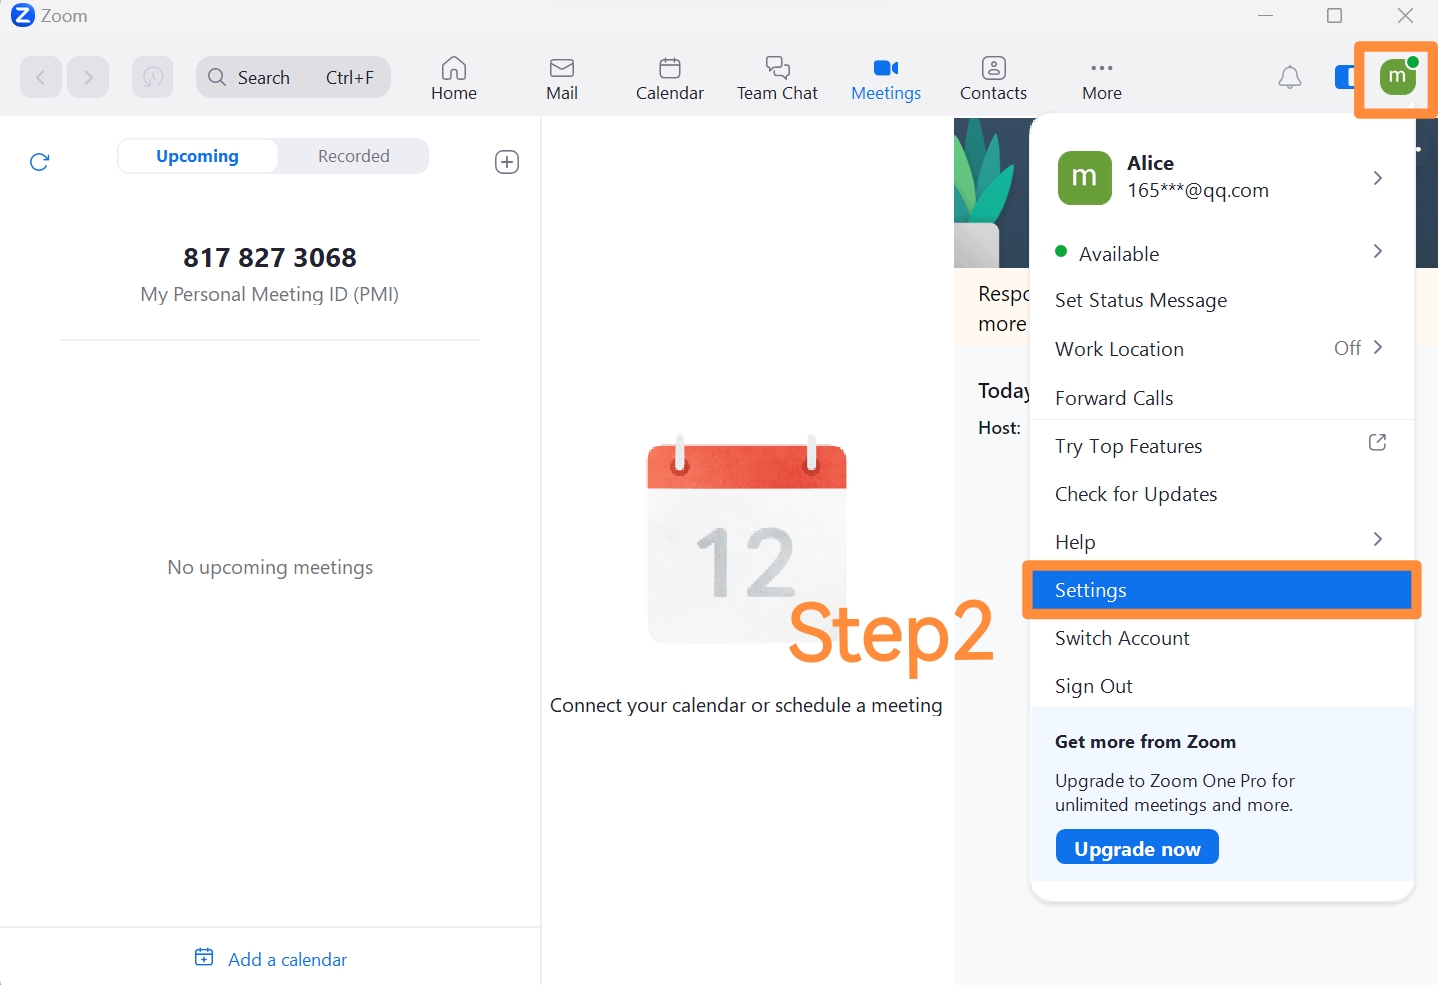The height and width of the screenshot is (985, 1438).
Task: Switch to Upcoming meetings
Action: tap(198, 156)
